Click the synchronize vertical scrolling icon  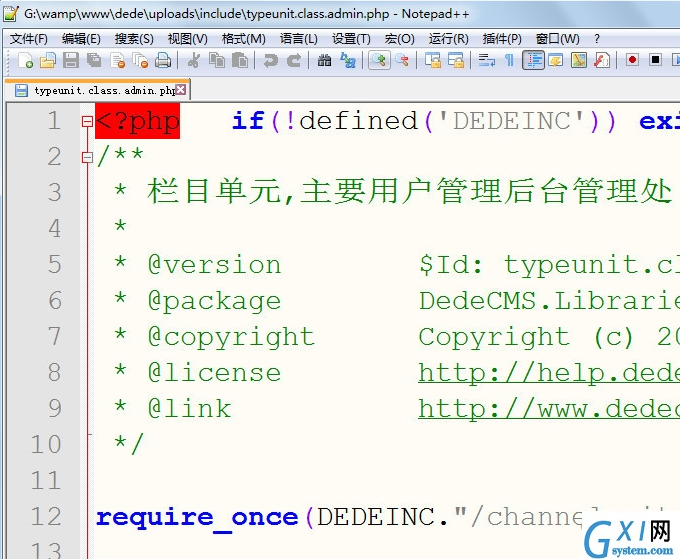(x=433, y=60)
